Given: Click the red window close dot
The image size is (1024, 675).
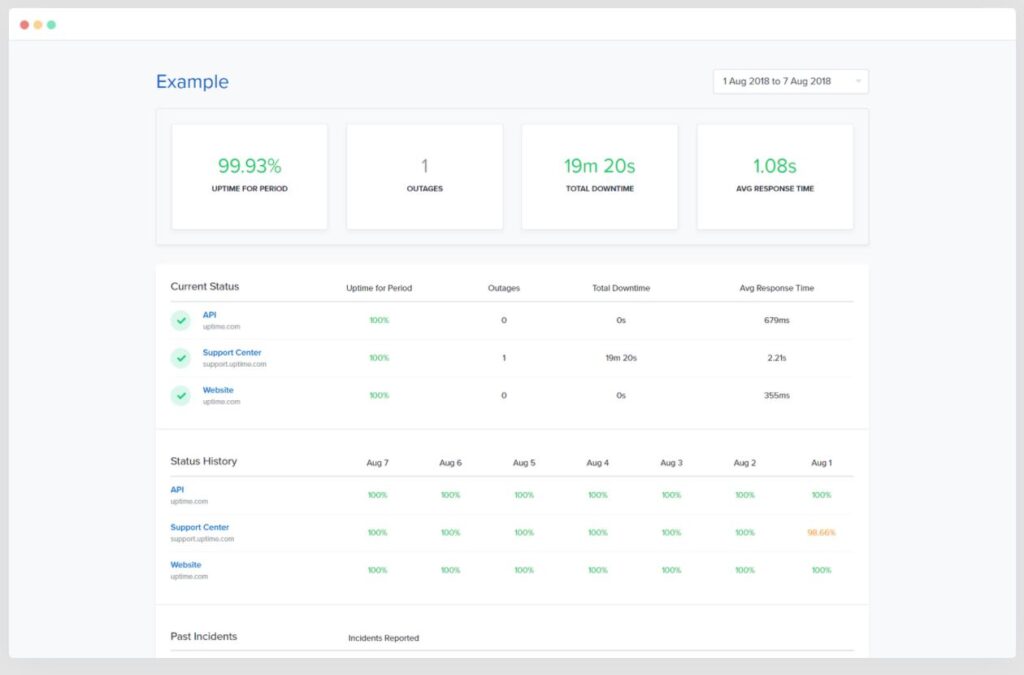Looking at the screenshot, I should tap(25, 25).
